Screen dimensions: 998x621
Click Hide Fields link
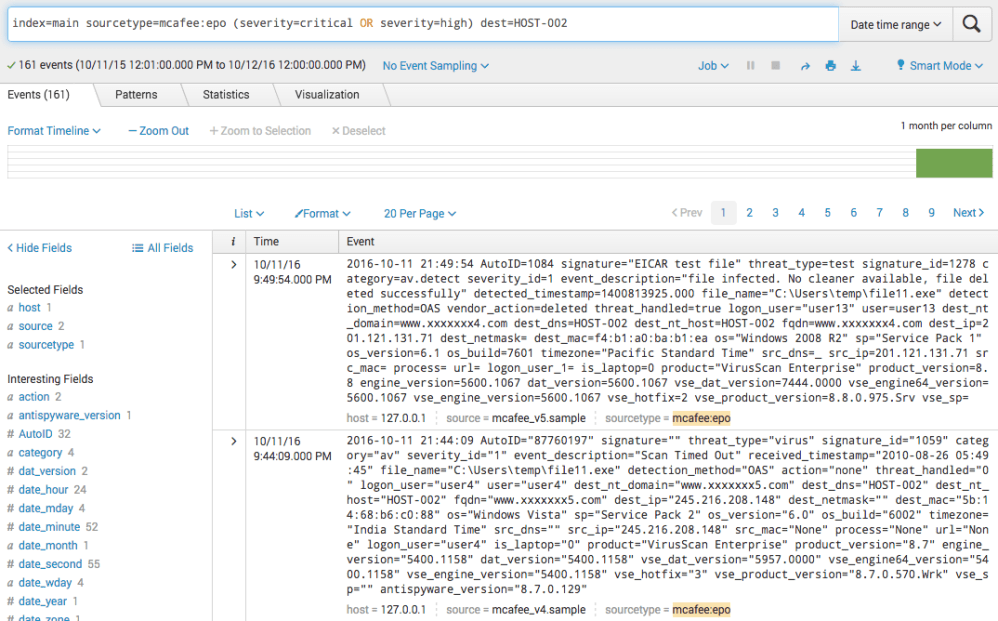pyautogui.click(x=40, y=248)
